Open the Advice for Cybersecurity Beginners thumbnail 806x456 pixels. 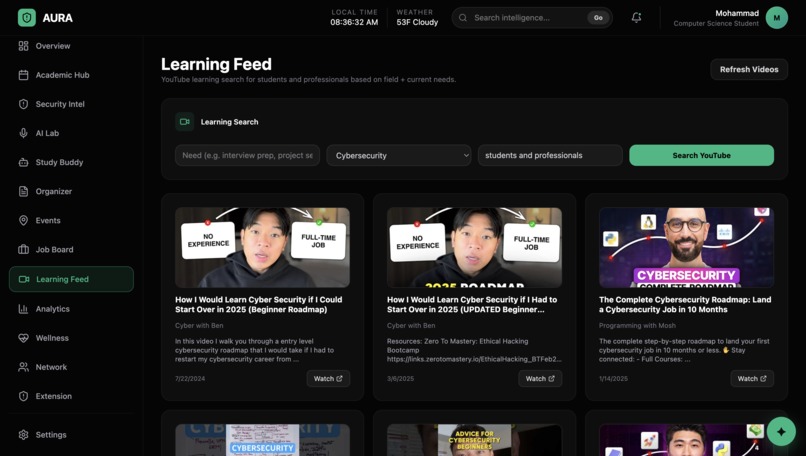(474, 440)
